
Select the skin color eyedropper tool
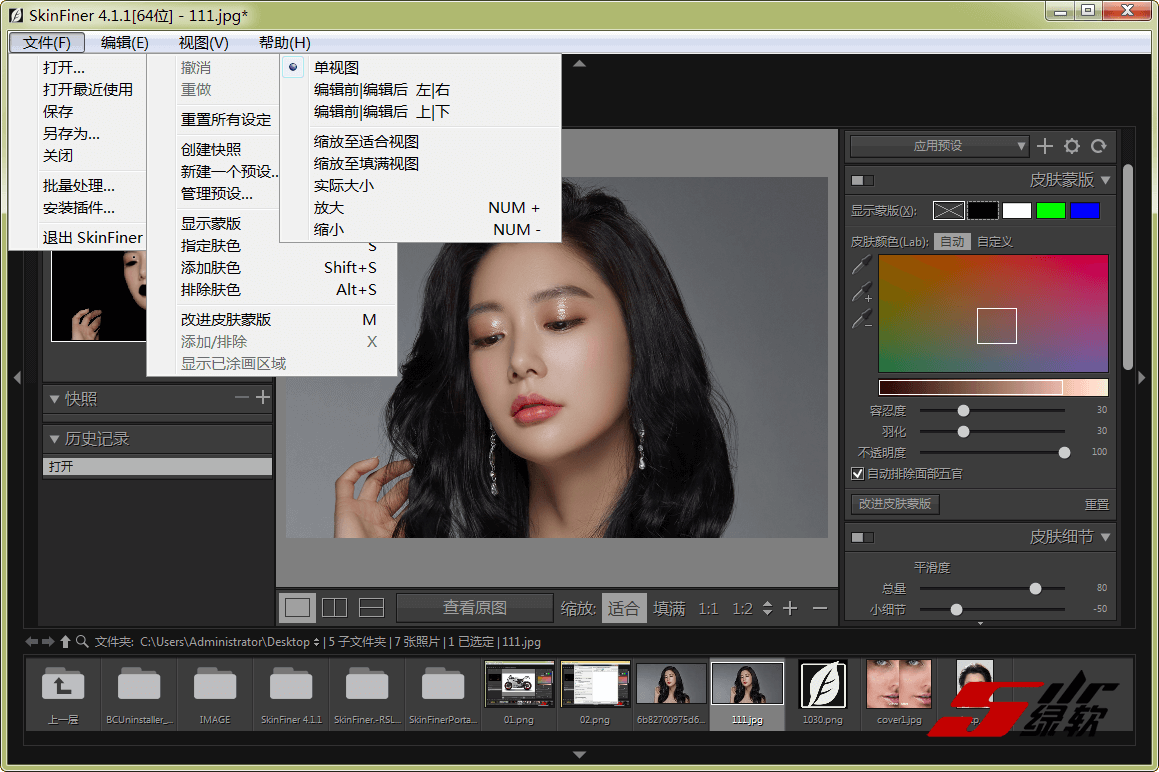(861, 266)
